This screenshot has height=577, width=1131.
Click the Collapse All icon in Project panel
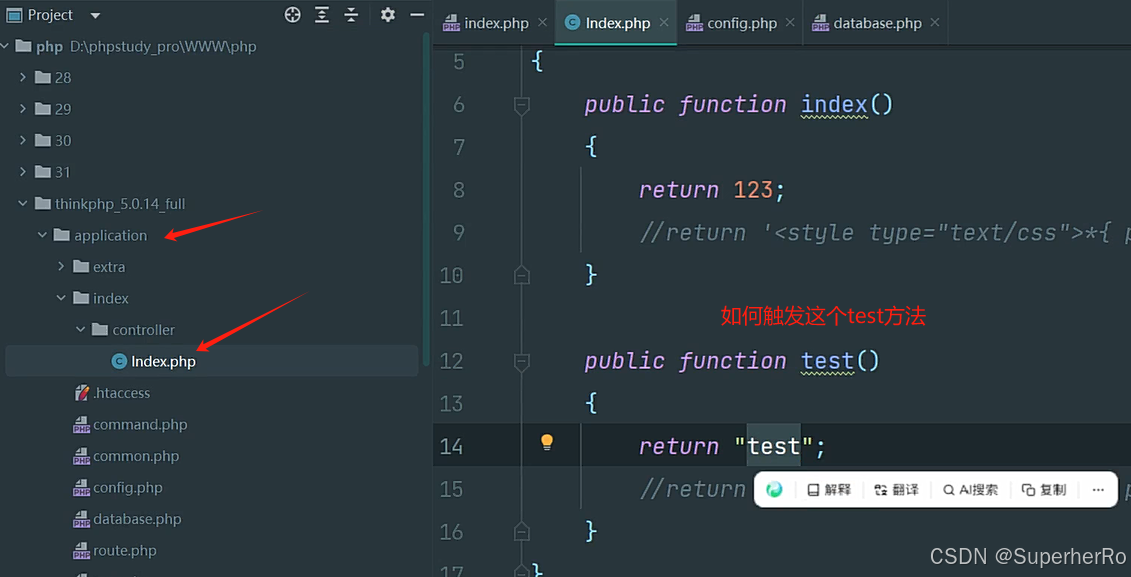pyautogui.click(x=351, y=14)
